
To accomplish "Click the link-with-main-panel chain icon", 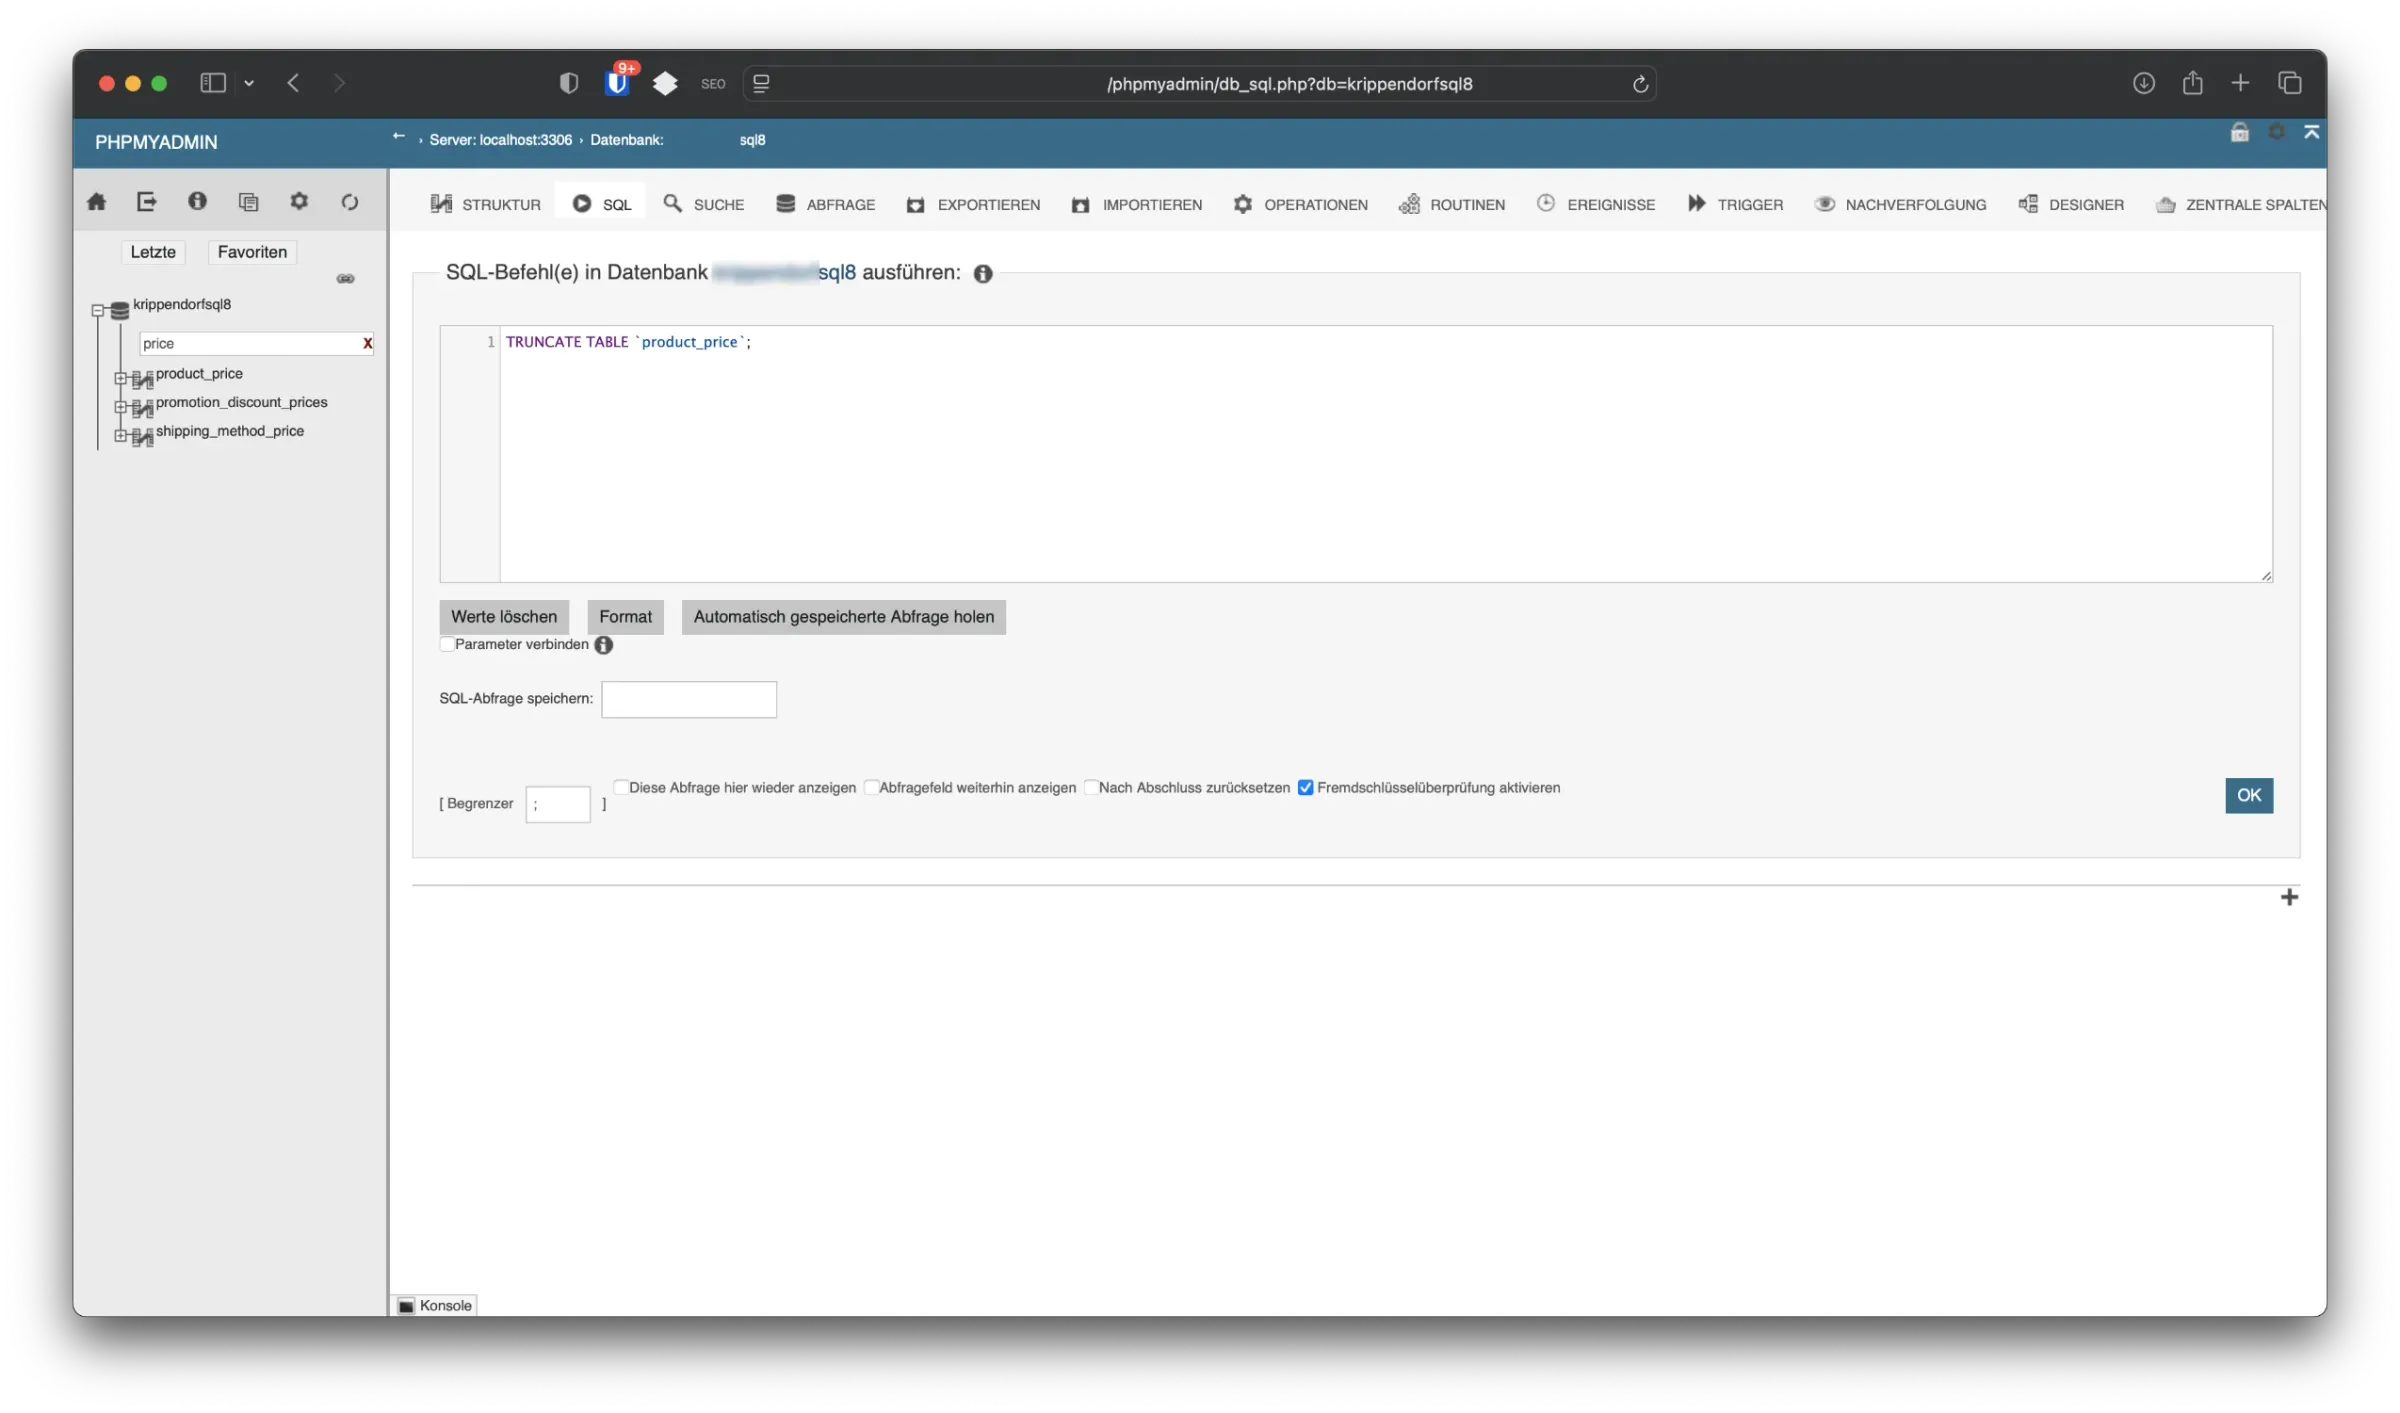I will coord(346,279).
